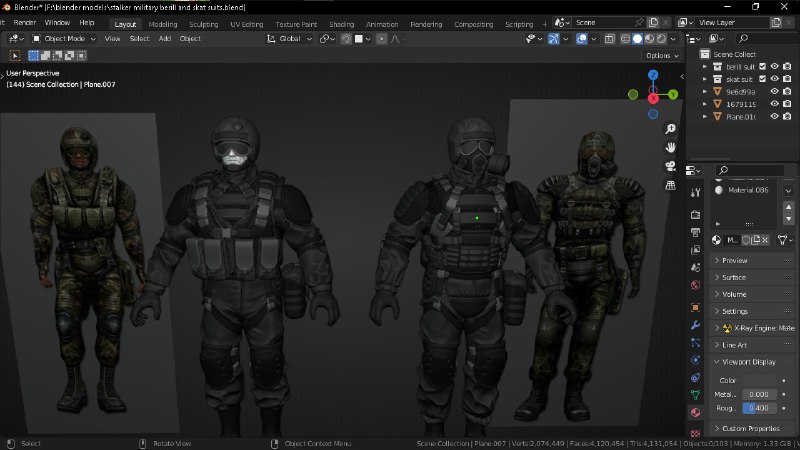Image resolution: width=800 pixels, height=450 pixels.
Task: Open the Object Data green triangle tab
Action: click(x=695, y=395)
